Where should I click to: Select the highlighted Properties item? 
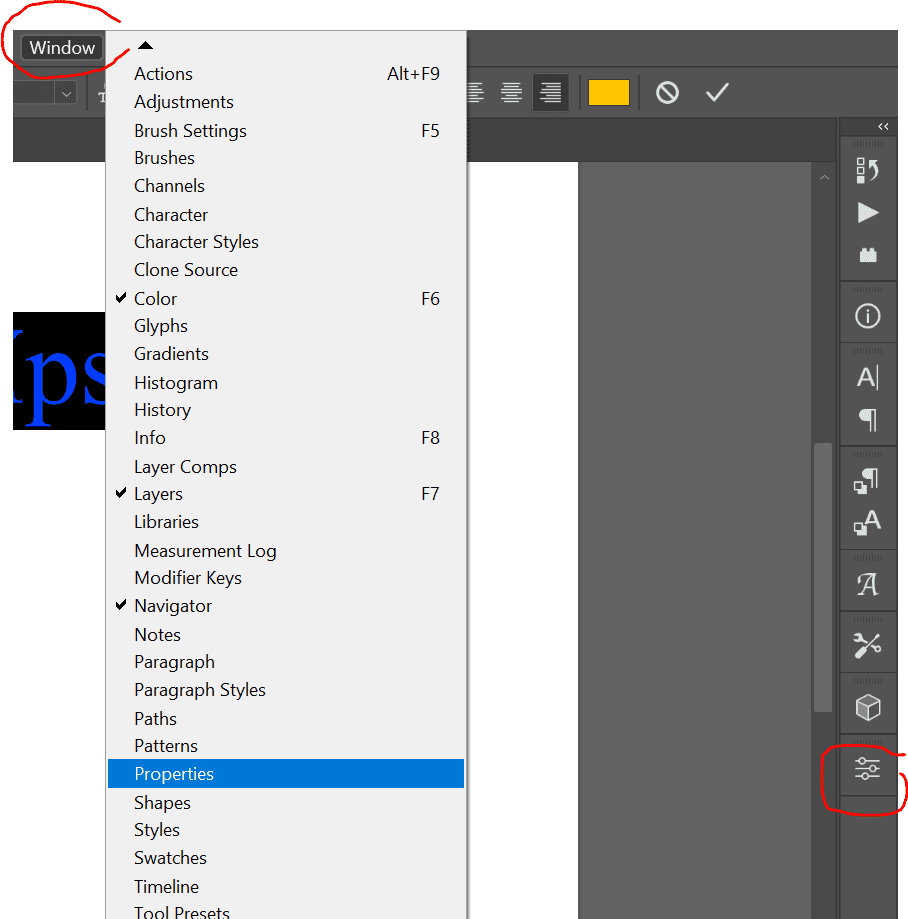coord(286,774)
